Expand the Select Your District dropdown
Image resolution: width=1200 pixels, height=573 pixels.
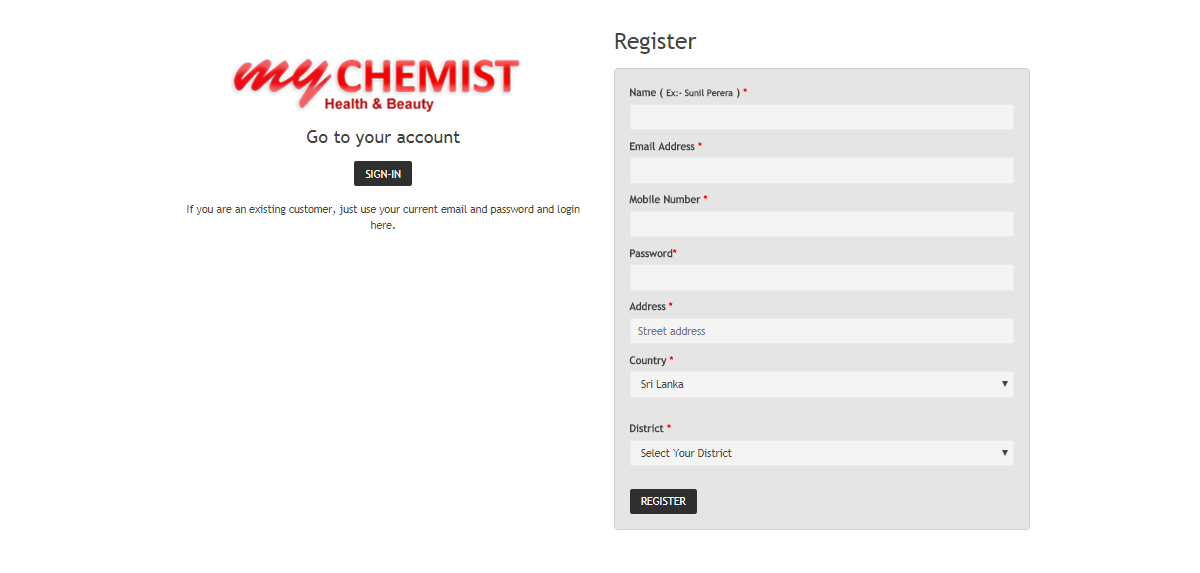click(821, 453)
